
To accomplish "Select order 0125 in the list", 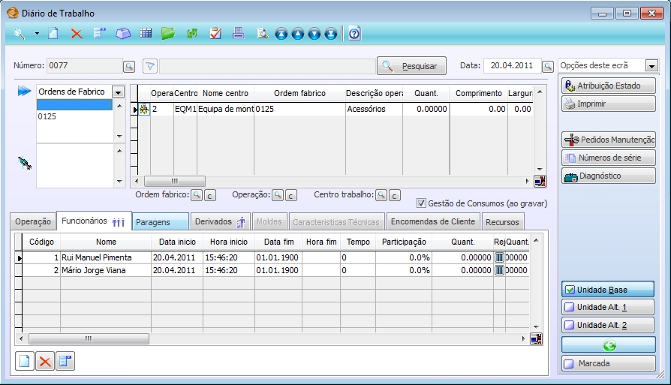I will [x=74, y=116].
